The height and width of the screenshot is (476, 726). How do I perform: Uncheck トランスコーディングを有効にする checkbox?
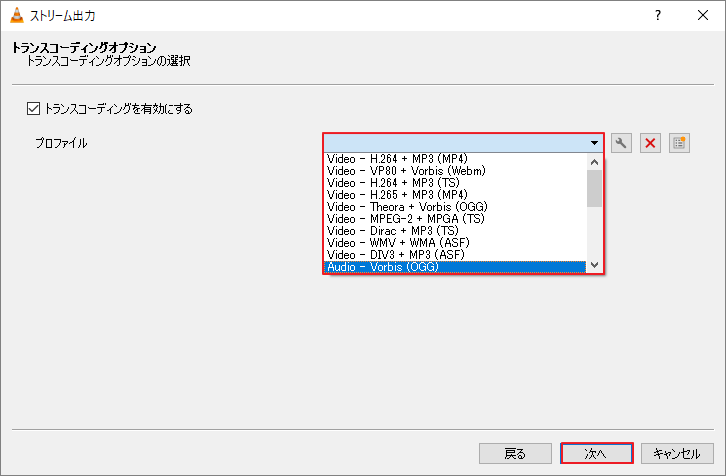[x=33, y=109]
